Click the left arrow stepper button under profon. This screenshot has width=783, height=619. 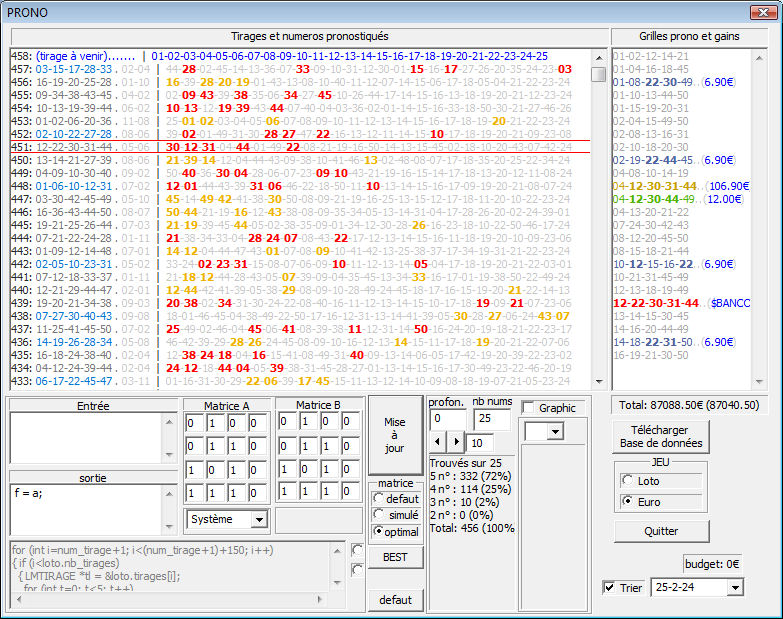click(x=437, y=442)
